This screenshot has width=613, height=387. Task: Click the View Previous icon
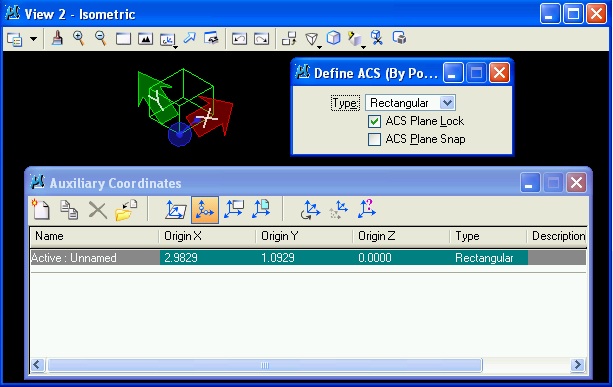tap(239, 39)
